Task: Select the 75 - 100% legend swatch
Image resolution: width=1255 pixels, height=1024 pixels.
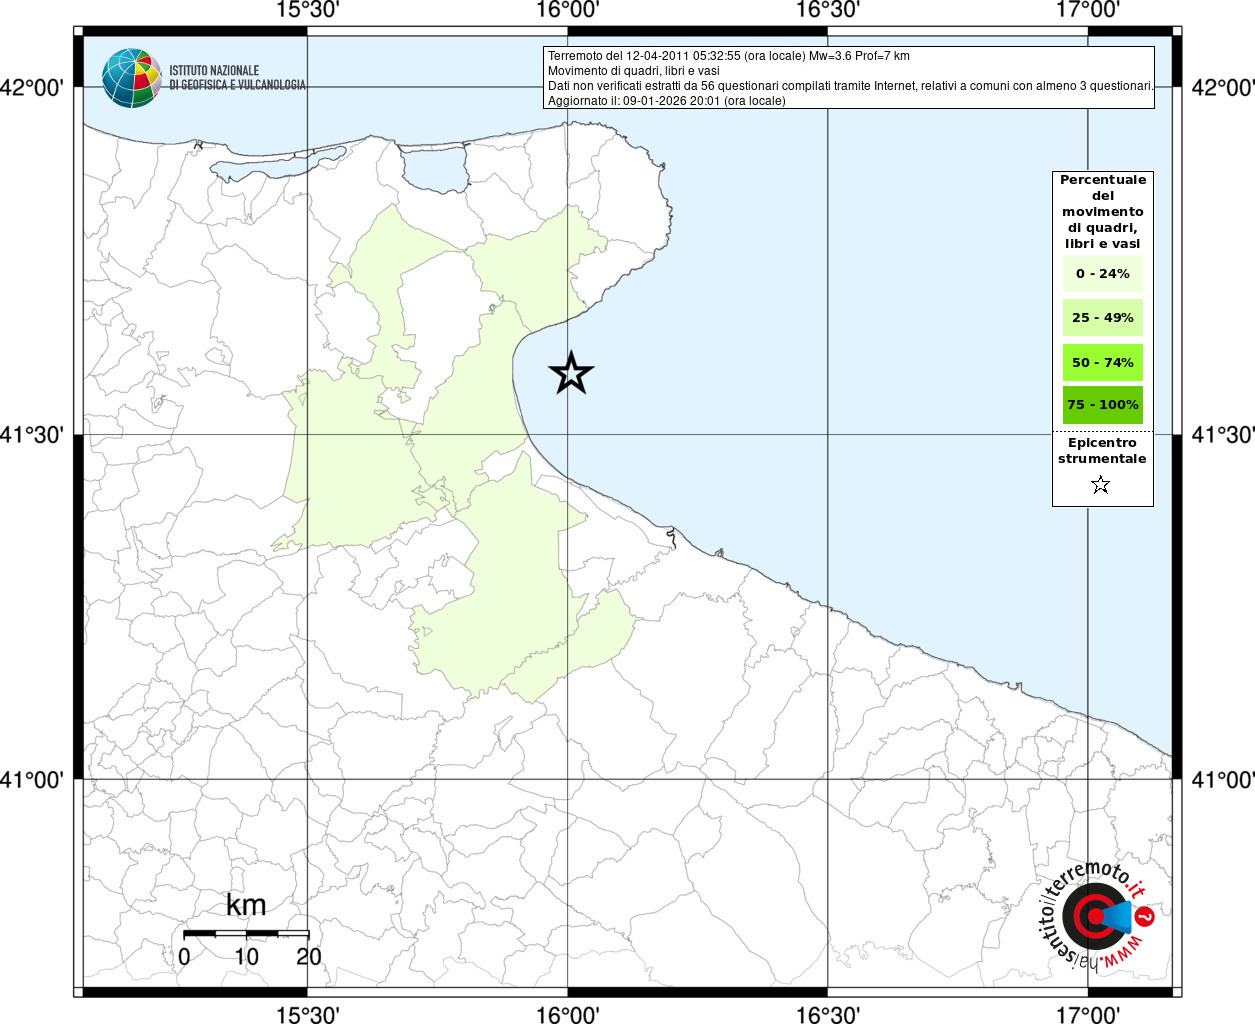Action: click(x=1102, y=405)
